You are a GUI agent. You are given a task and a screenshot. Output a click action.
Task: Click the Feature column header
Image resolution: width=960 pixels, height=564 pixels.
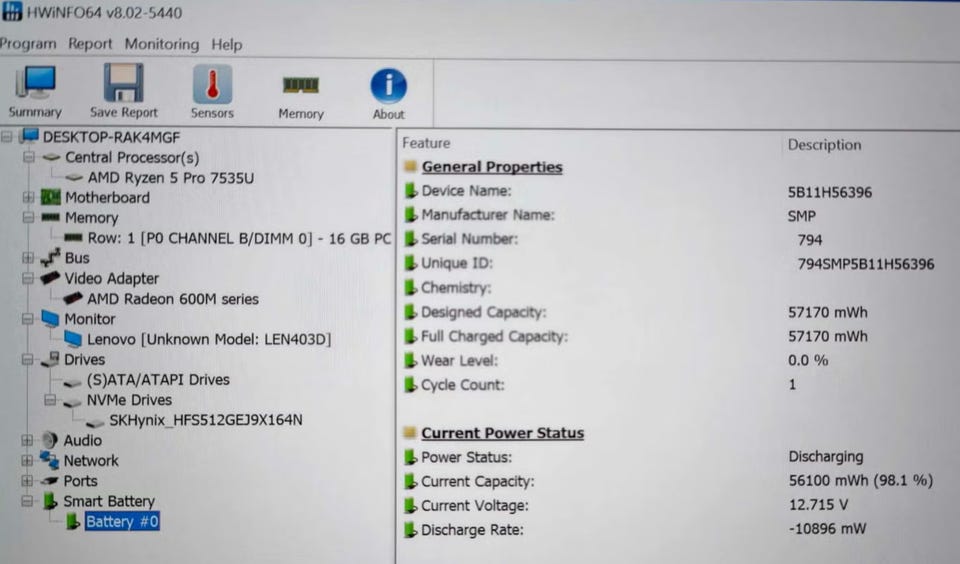point(426,143)
